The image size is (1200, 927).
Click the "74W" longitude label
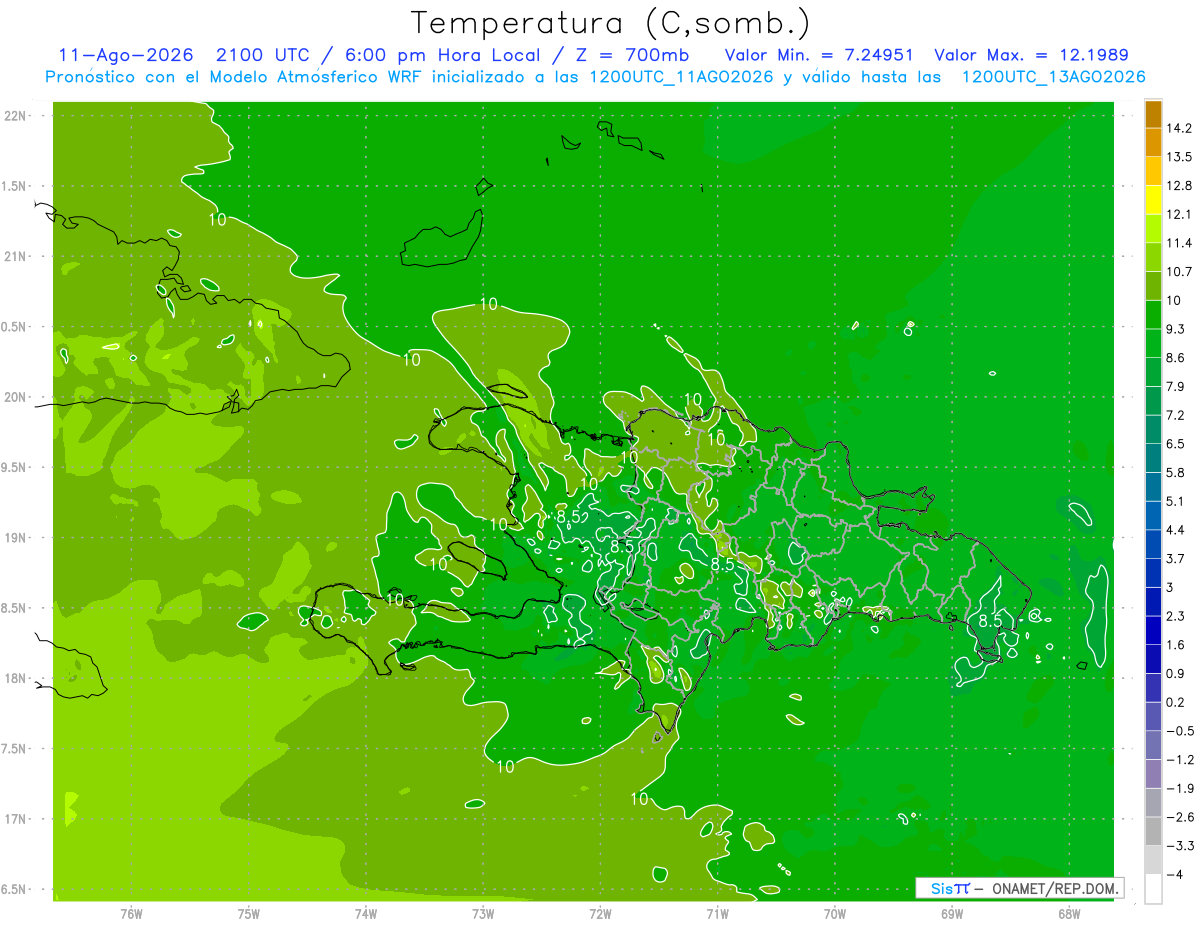click(x=366, y=914)
